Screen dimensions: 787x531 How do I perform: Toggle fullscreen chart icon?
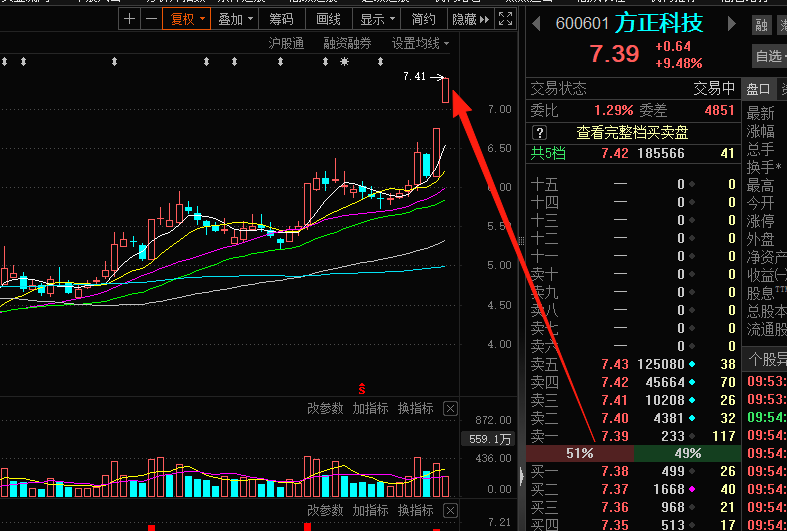pyautogui.click(x=505, y=19)
